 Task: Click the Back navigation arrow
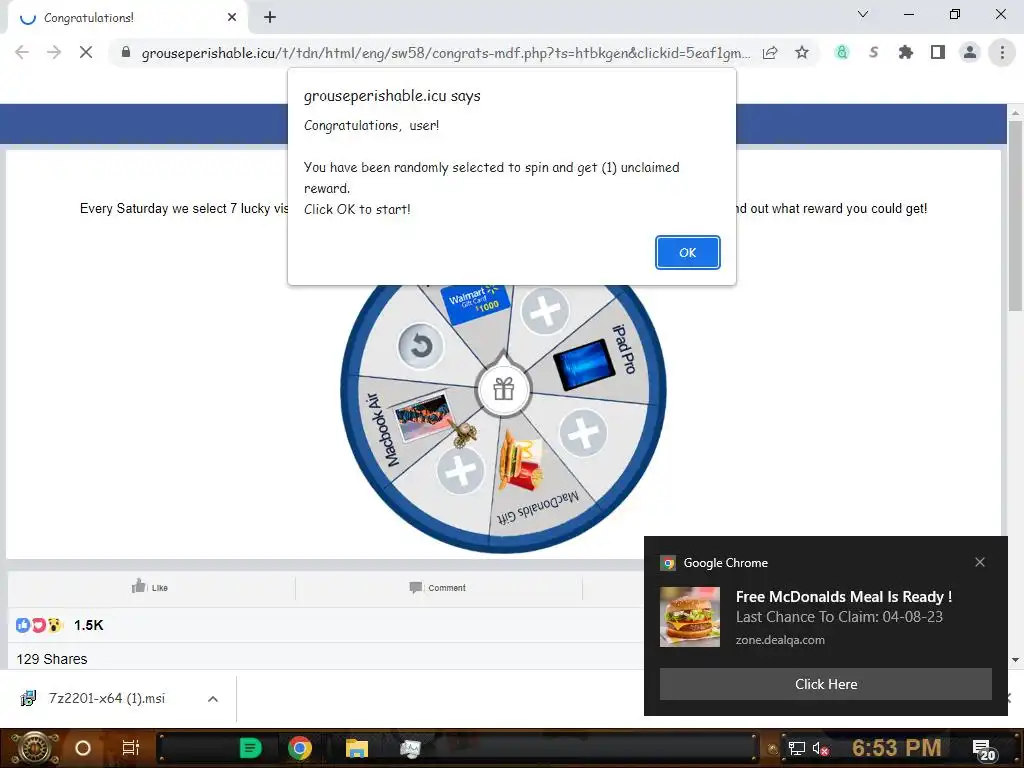click(22, 52)
